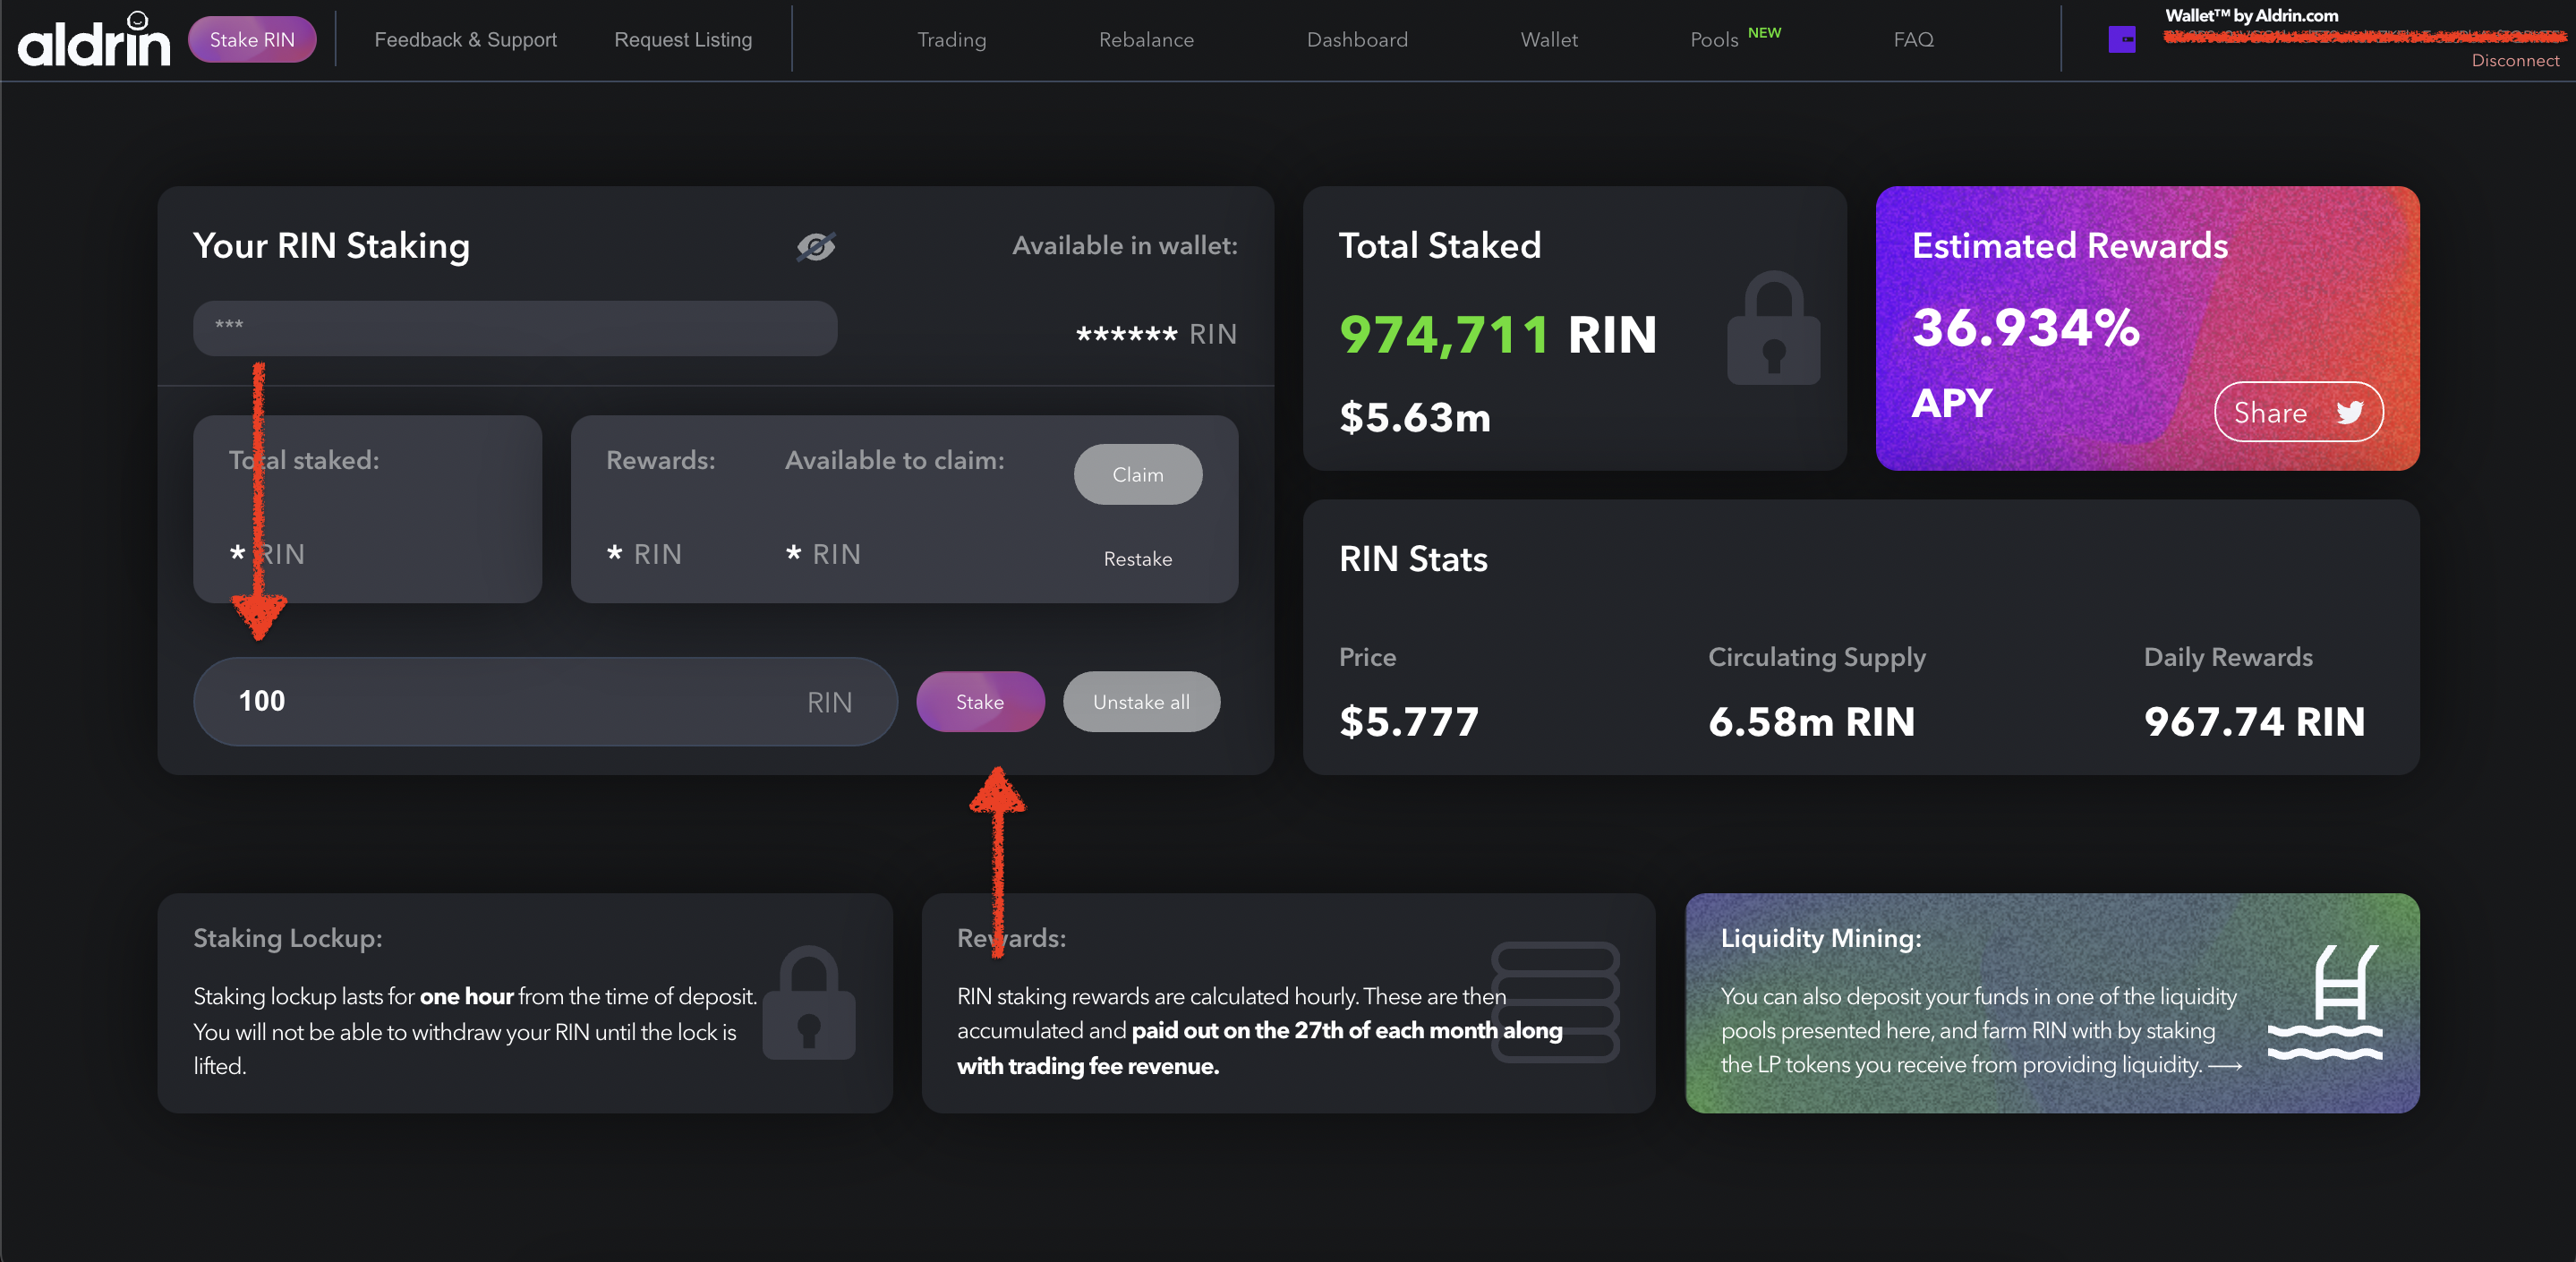Open Request Listing link

pos(683,39)
